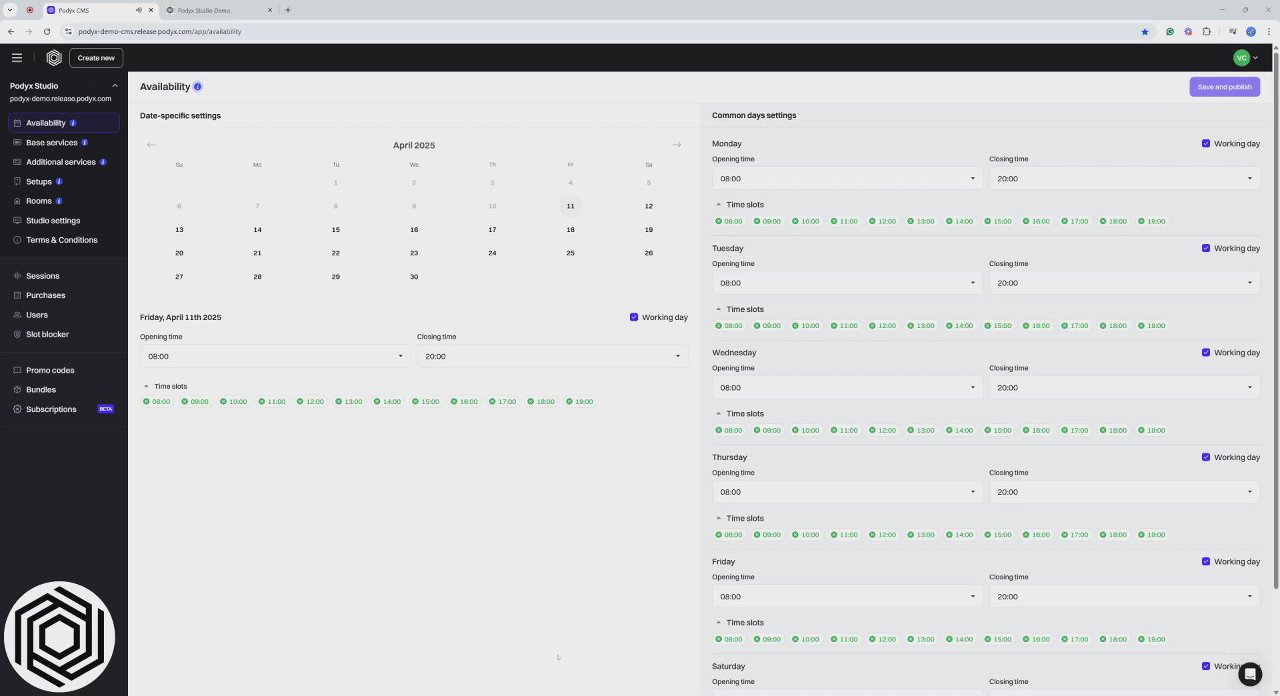Click the Podyx hexagon logo in header
Image resolution: width=1280 pixels, height=696 pixels.
pos(54,58)
